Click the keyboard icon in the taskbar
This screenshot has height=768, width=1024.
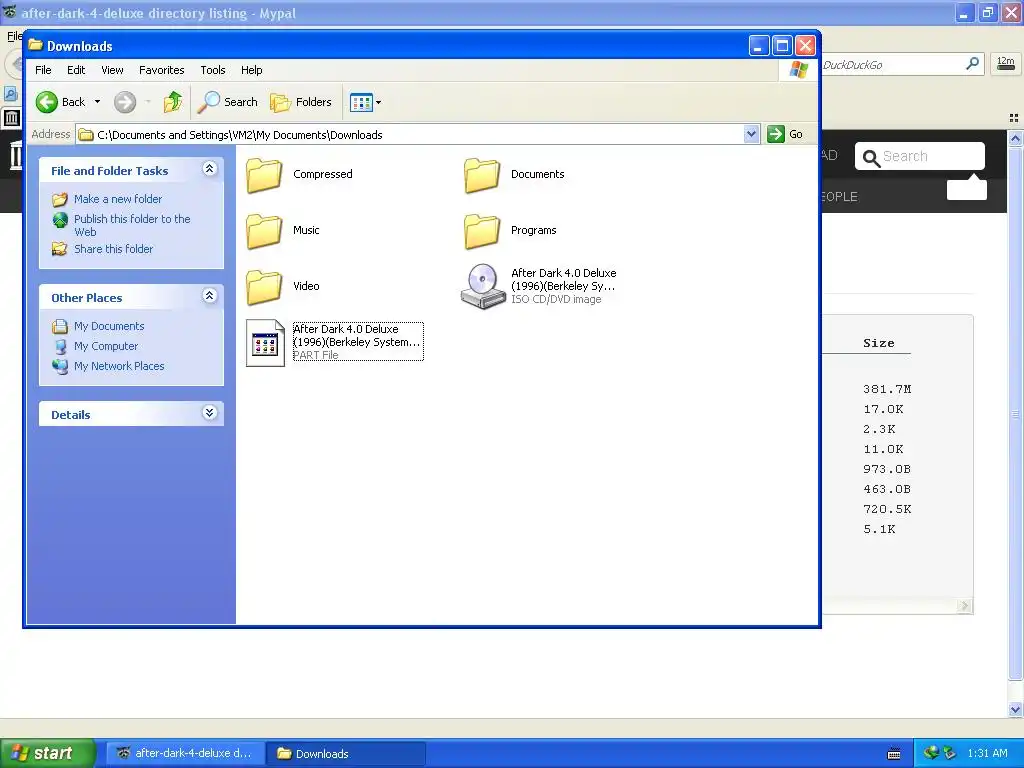894,754
